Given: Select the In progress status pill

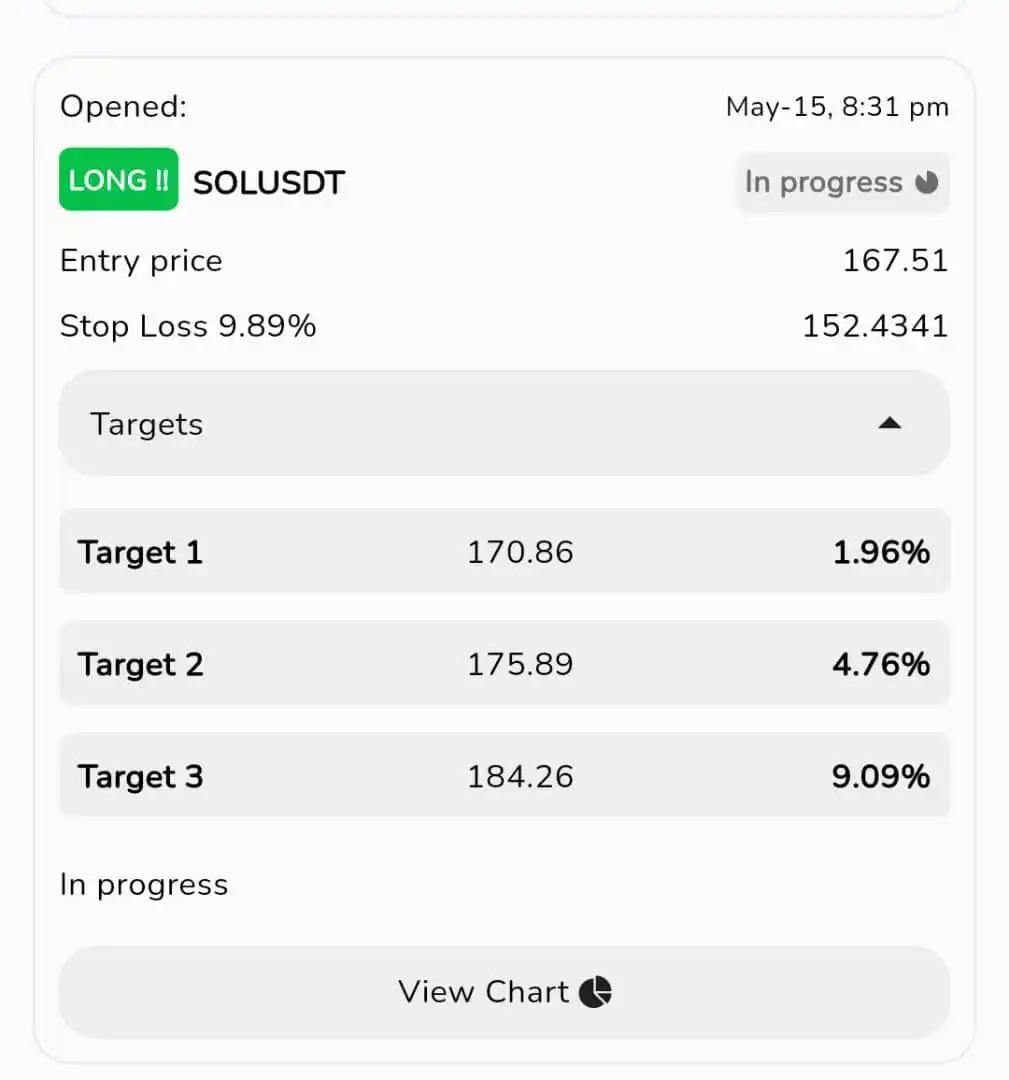Looking at the screenshot, I should pyautogui.click(x=842, y=183).
